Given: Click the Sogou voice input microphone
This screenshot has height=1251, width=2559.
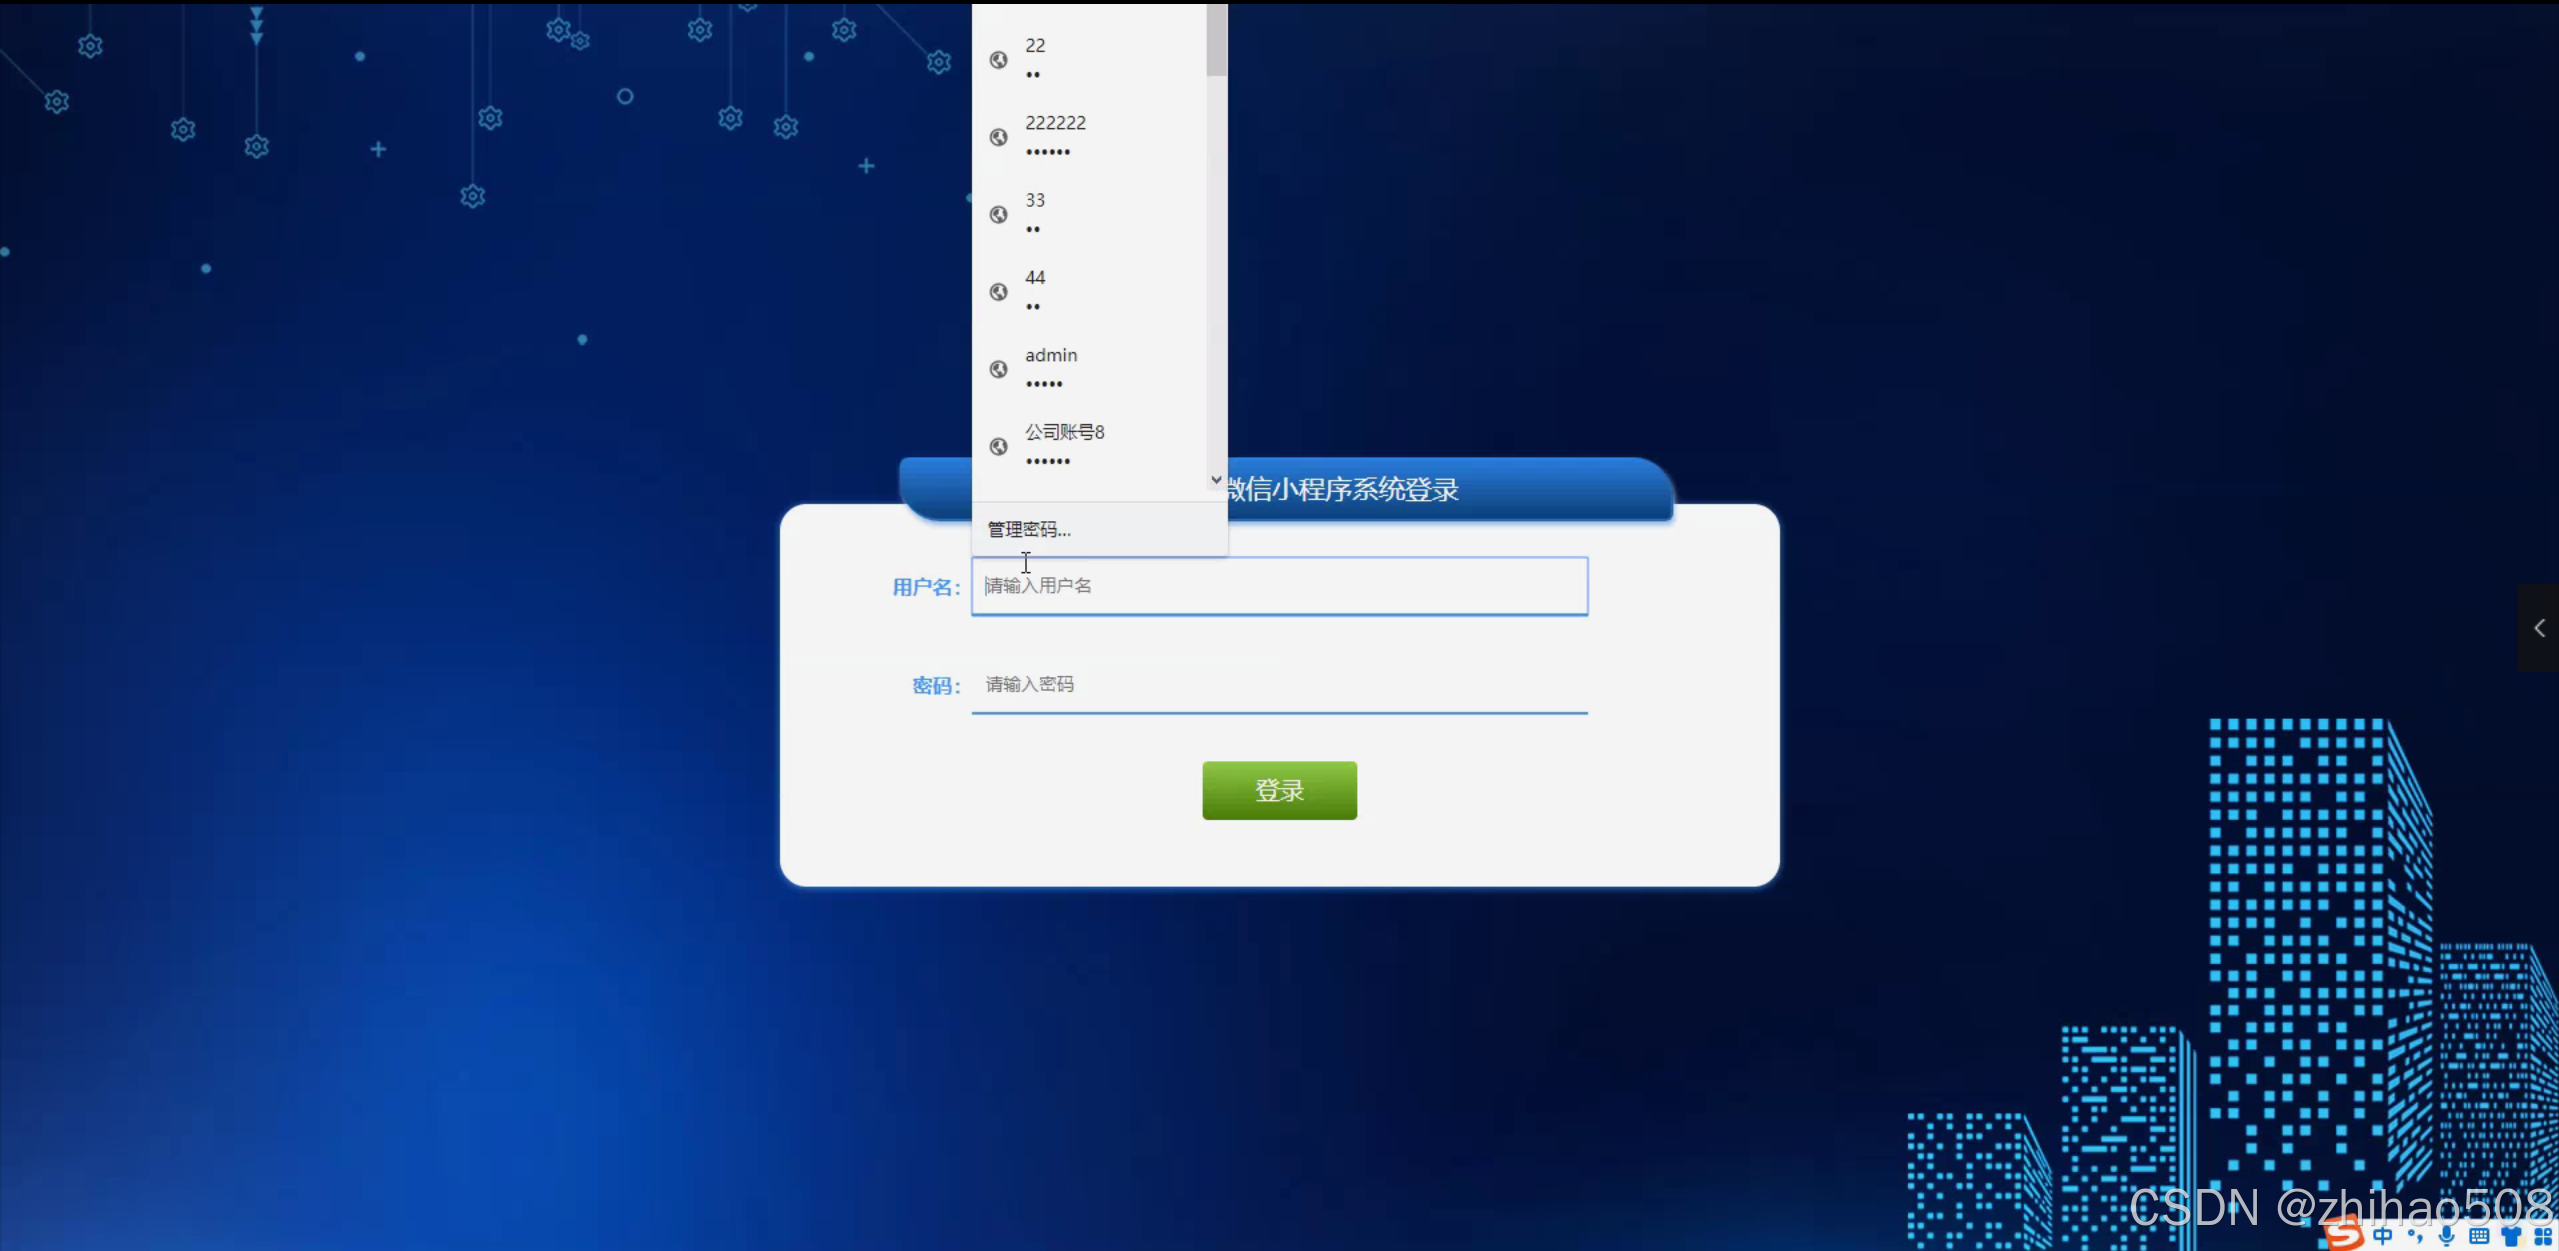Looking at the screenshot, I should click(2447, 1237).
